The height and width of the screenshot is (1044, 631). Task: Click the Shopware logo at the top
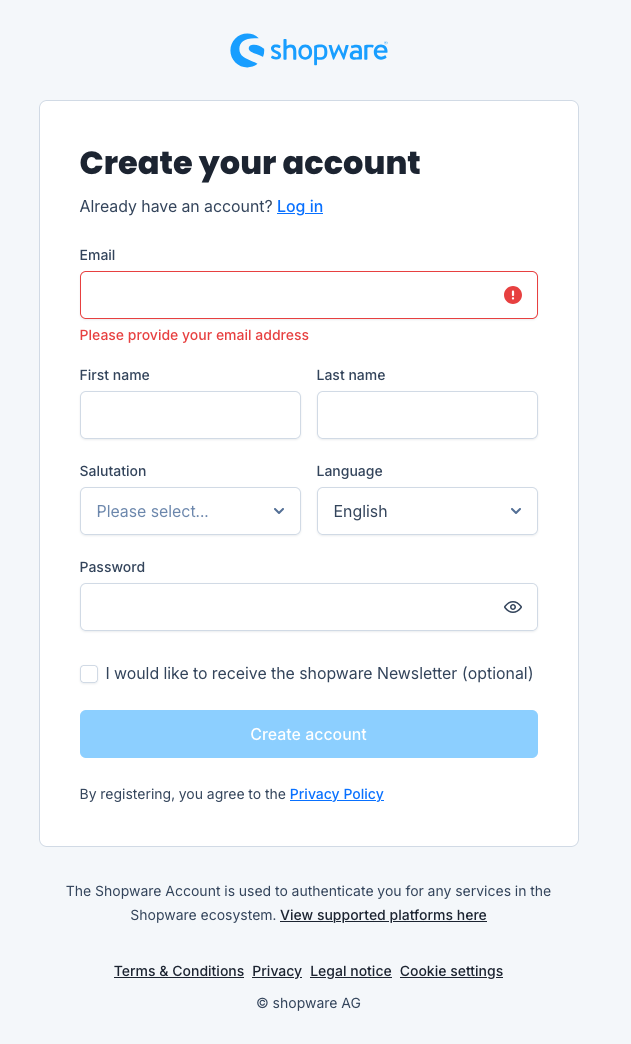[x=308, y=50]
